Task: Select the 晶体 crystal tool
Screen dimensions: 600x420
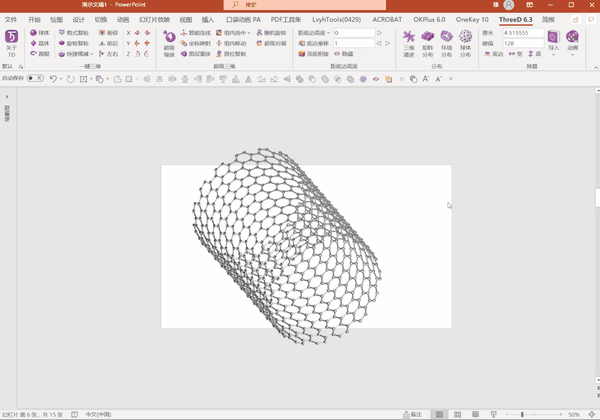Action: pos(40,43)
